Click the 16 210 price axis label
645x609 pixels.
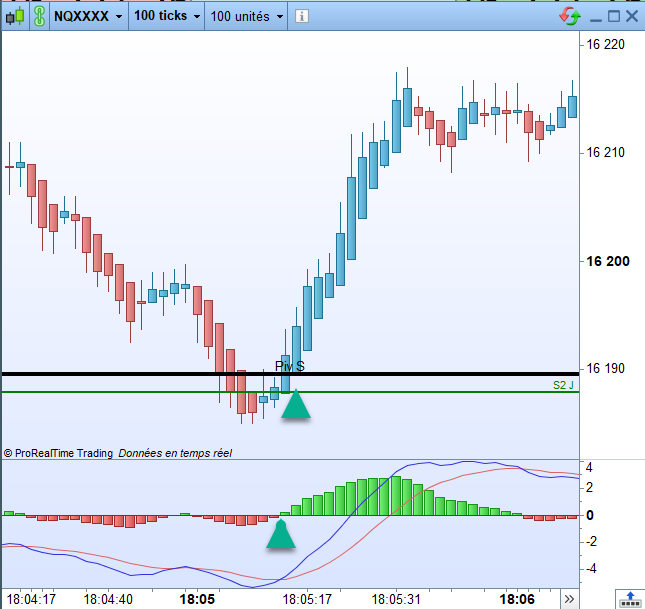(x=605, y=152)
